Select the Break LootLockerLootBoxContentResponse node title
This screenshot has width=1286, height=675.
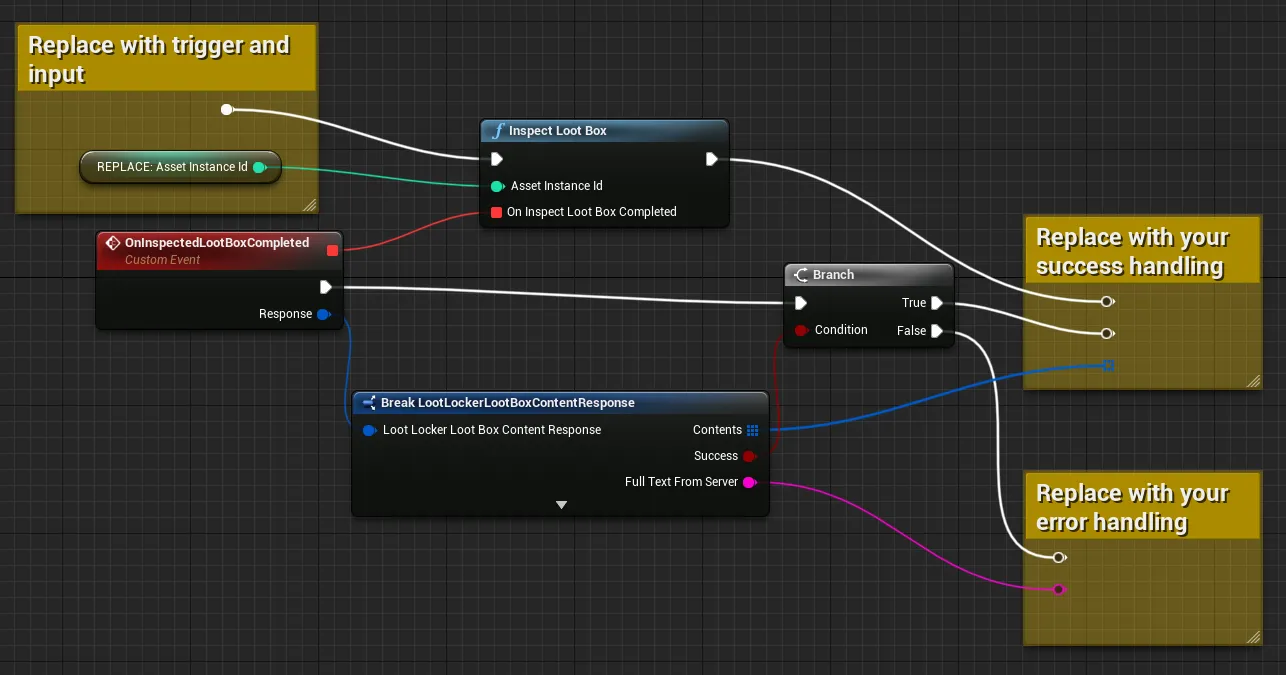point(508,403)
